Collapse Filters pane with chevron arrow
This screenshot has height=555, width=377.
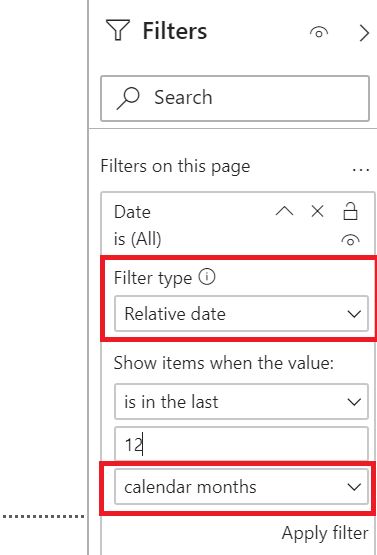pos(364,33)
